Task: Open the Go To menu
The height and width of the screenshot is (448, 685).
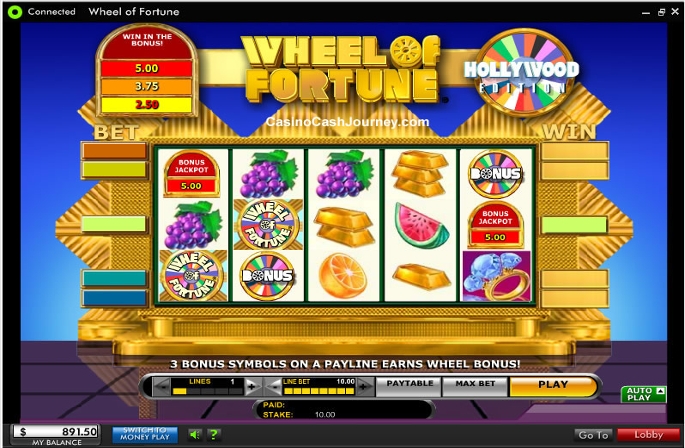Action: tap(593, 435)
